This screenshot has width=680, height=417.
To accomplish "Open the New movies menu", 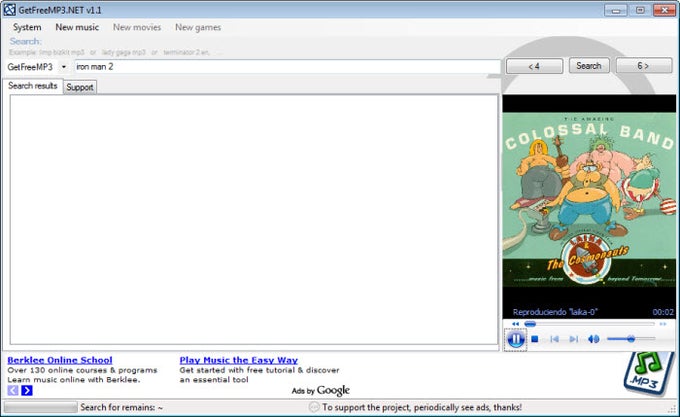I will pyautogui.click(x=137, y=27).
